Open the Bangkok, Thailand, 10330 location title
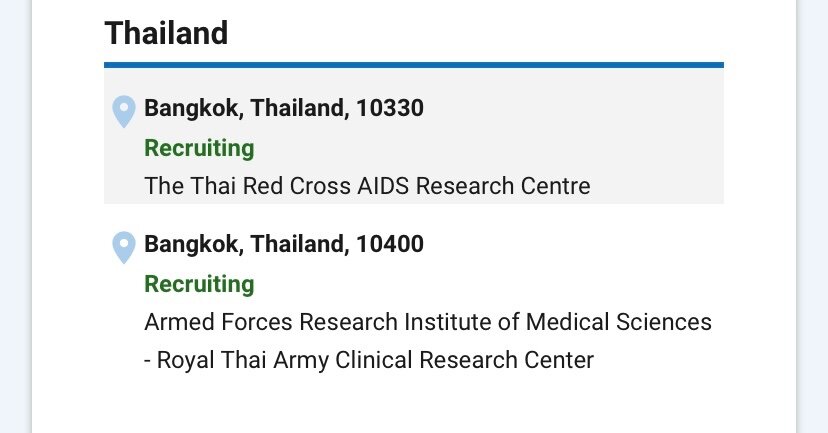This screenshot has width=828, height=433. click(284, 108)
